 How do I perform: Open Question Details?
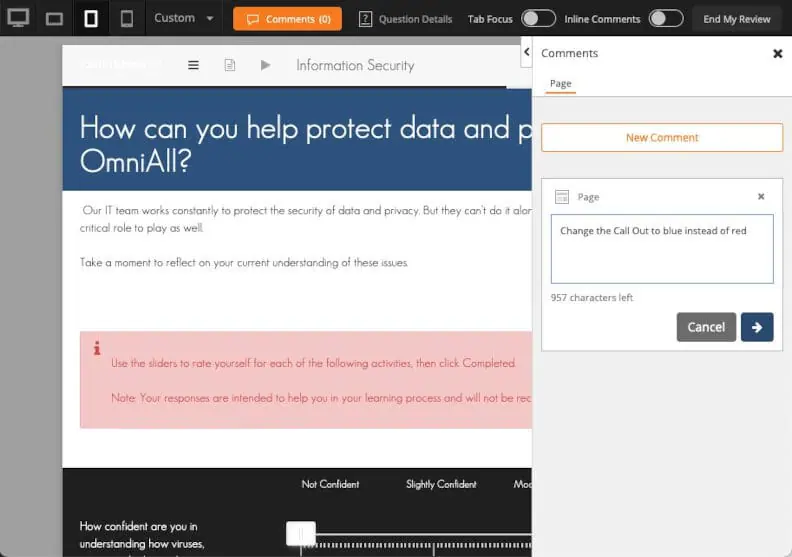pos(406,19)
